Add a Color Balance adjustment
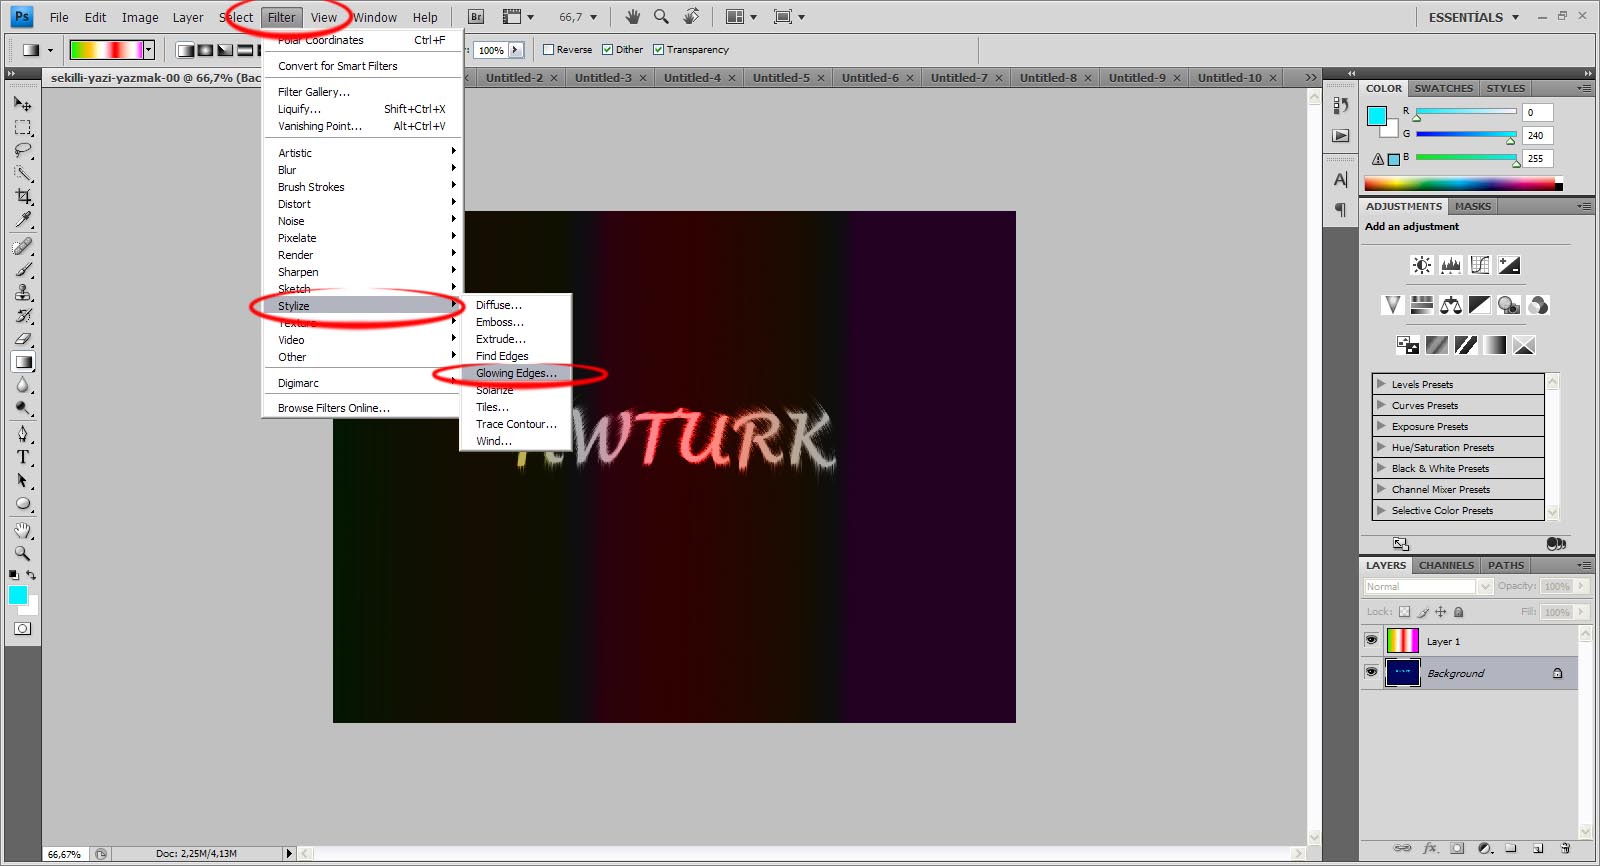This screenshot has width=1600, height=866. (x=1451, y=305)
